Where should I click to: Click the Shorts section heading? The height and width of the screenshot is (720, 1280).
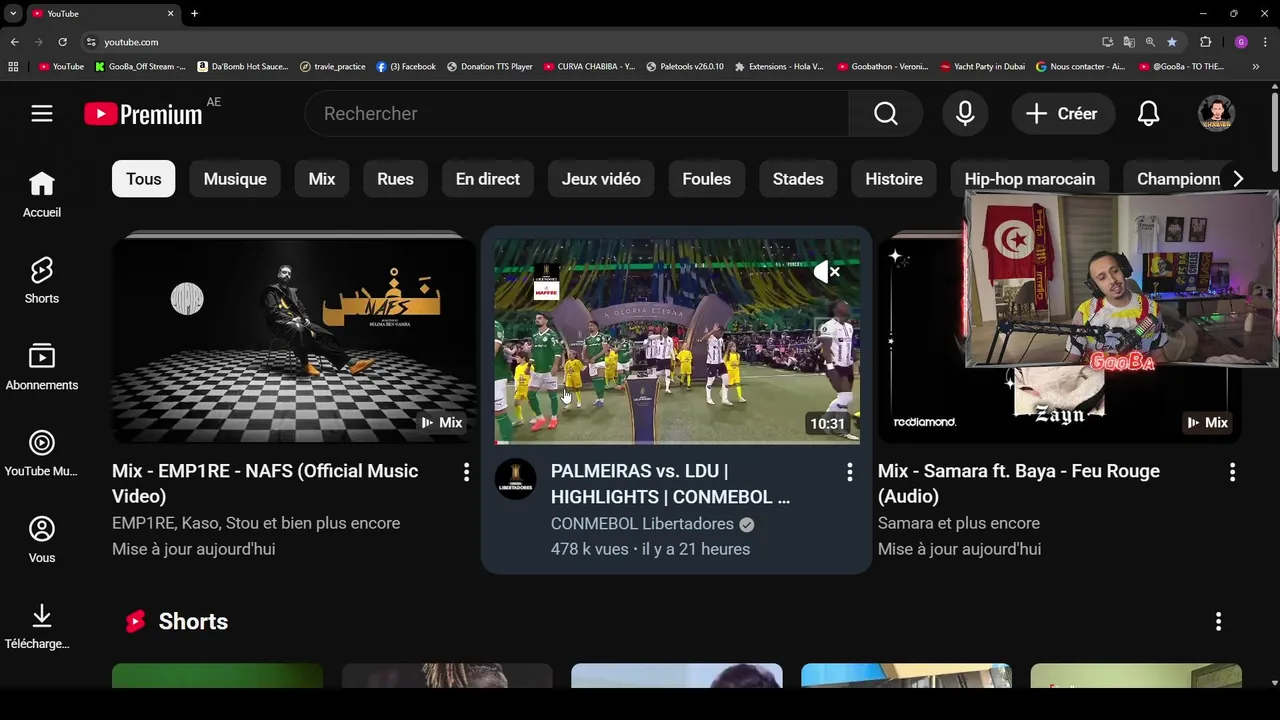click(193, 622)
